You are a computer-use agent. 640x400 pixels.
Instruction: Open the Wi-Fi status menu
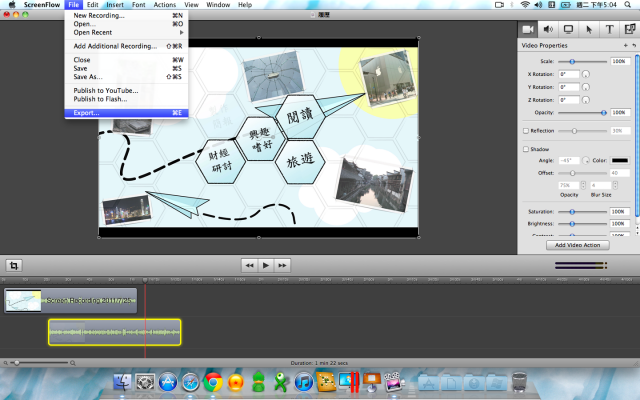pos(525,4)
